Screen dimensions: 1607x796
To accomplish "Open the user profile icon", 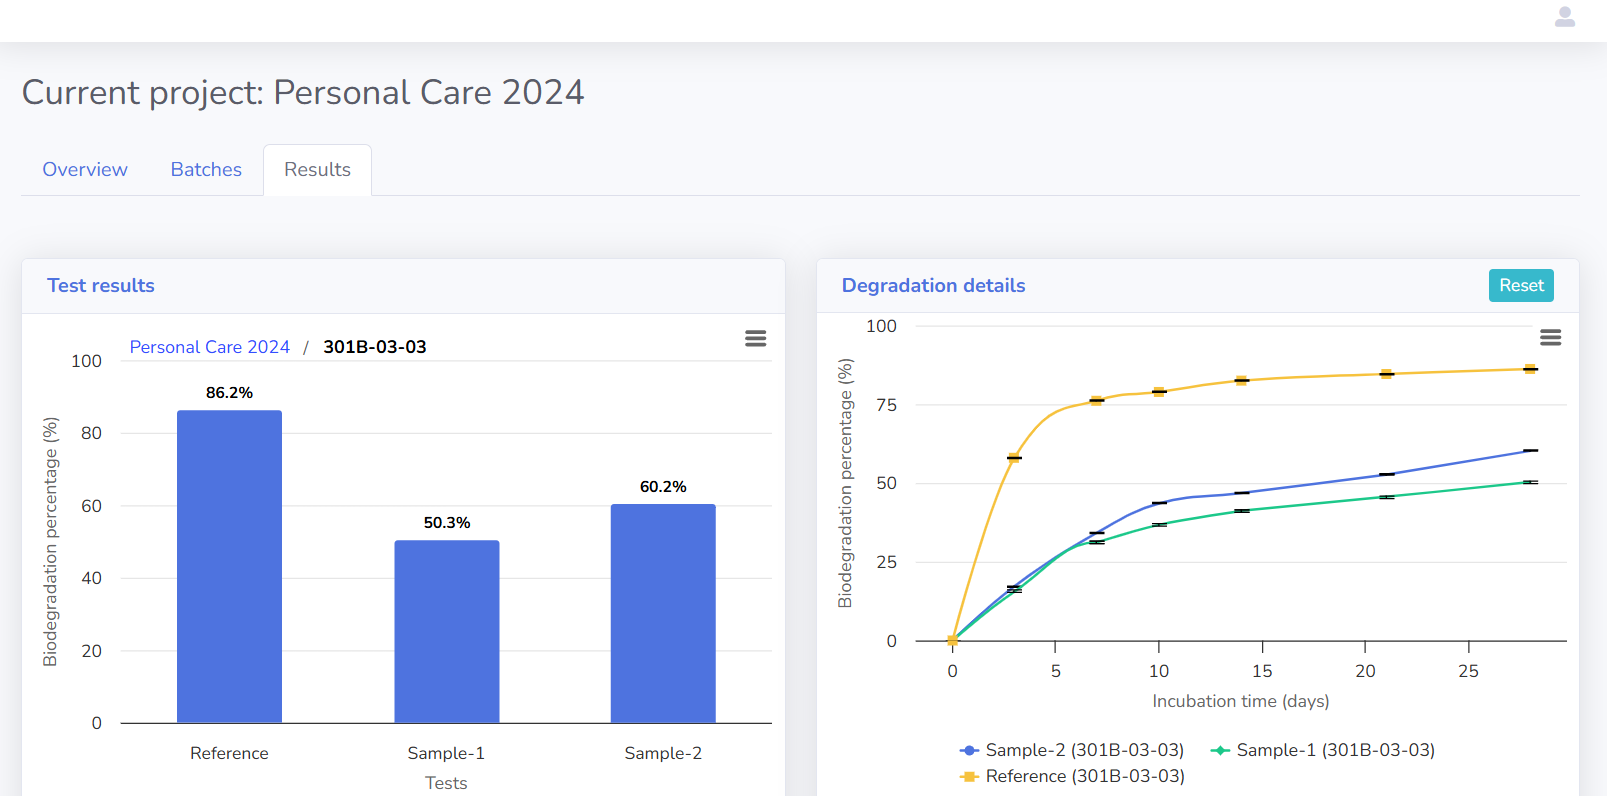I will point(1565,17).
